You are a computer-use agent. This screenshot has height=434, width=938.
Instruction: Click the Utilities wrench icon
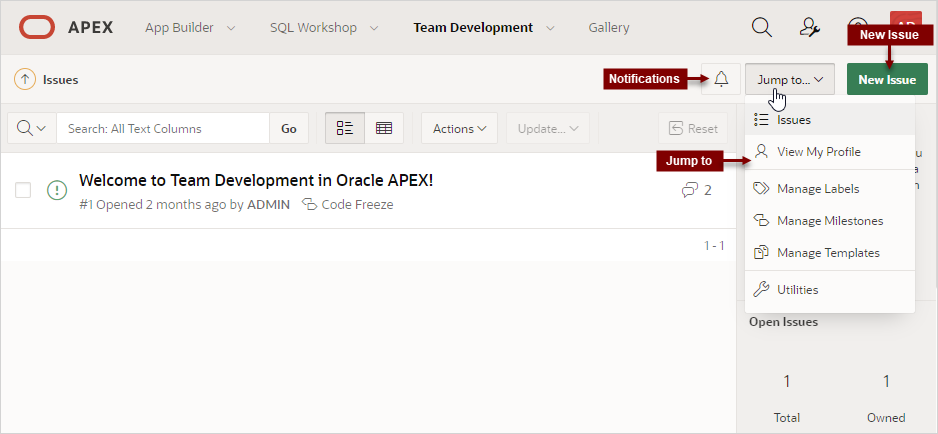coord(761,290)
